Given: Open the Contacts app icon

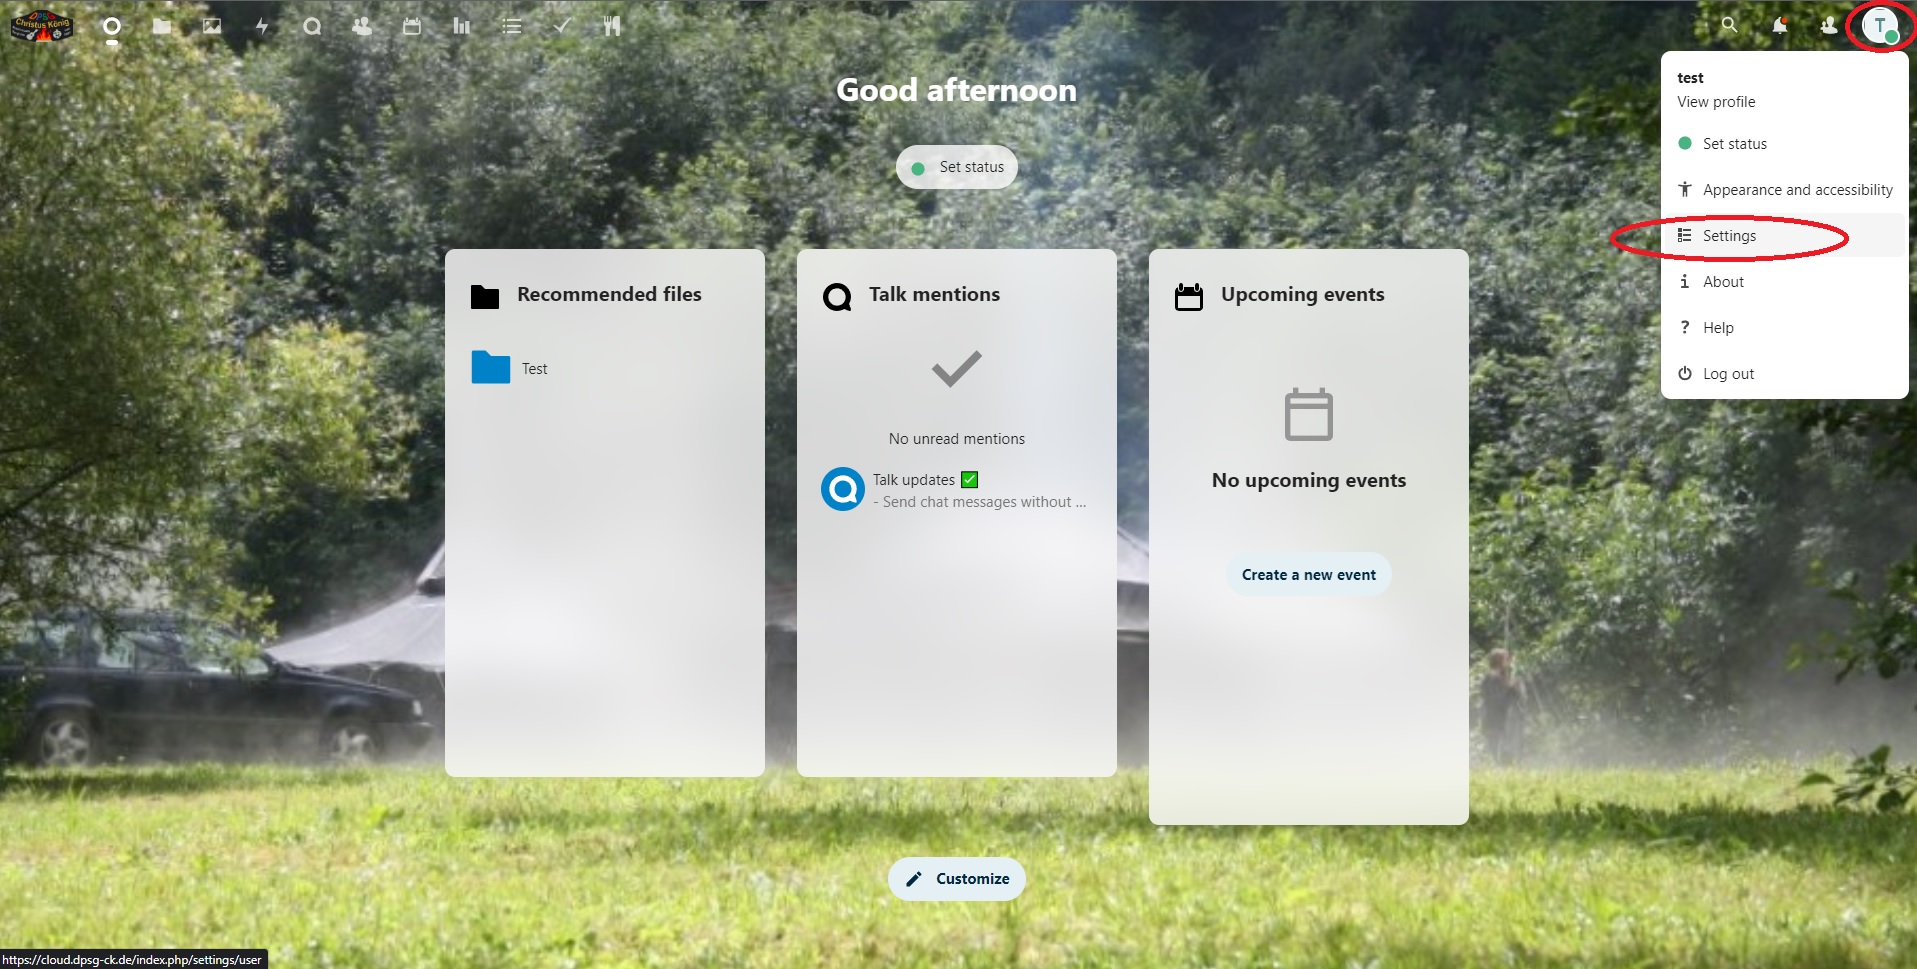Looking at the screenshot, I should pyautogui.click(x=362, y=26).
